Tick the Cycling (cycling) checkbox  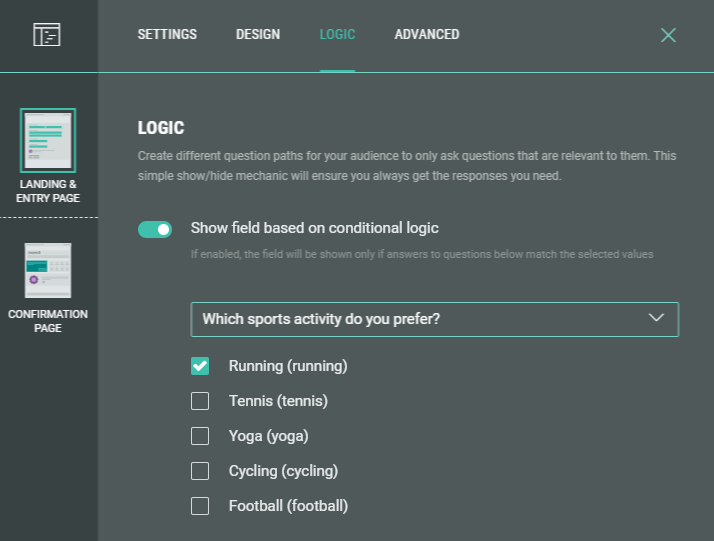200,471
